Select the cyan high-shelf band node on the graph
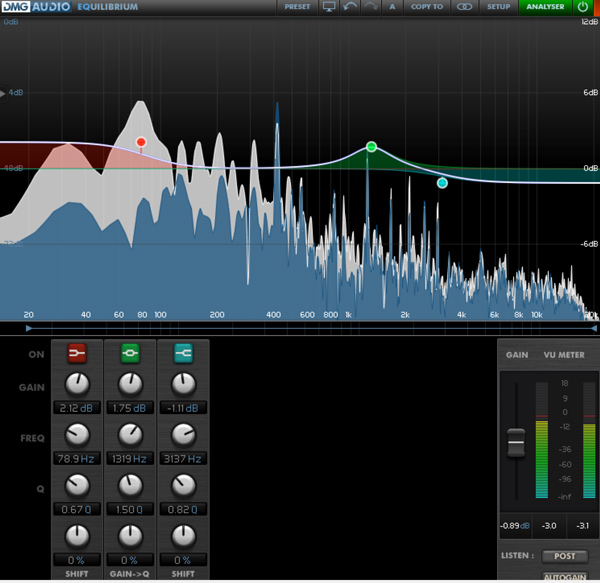The image size is (600, 583). (x=442, y=183)
